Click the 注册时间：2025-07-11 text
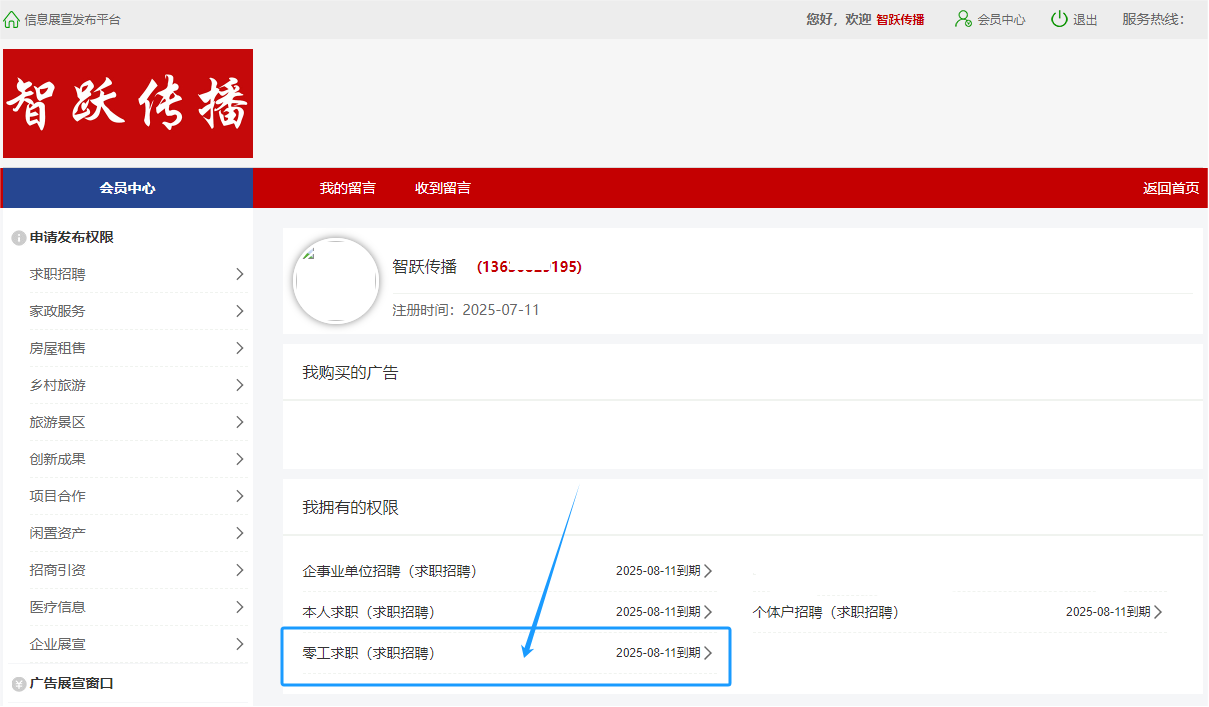The height and width of the screenshot is (707, 1209). pos(466,310)
